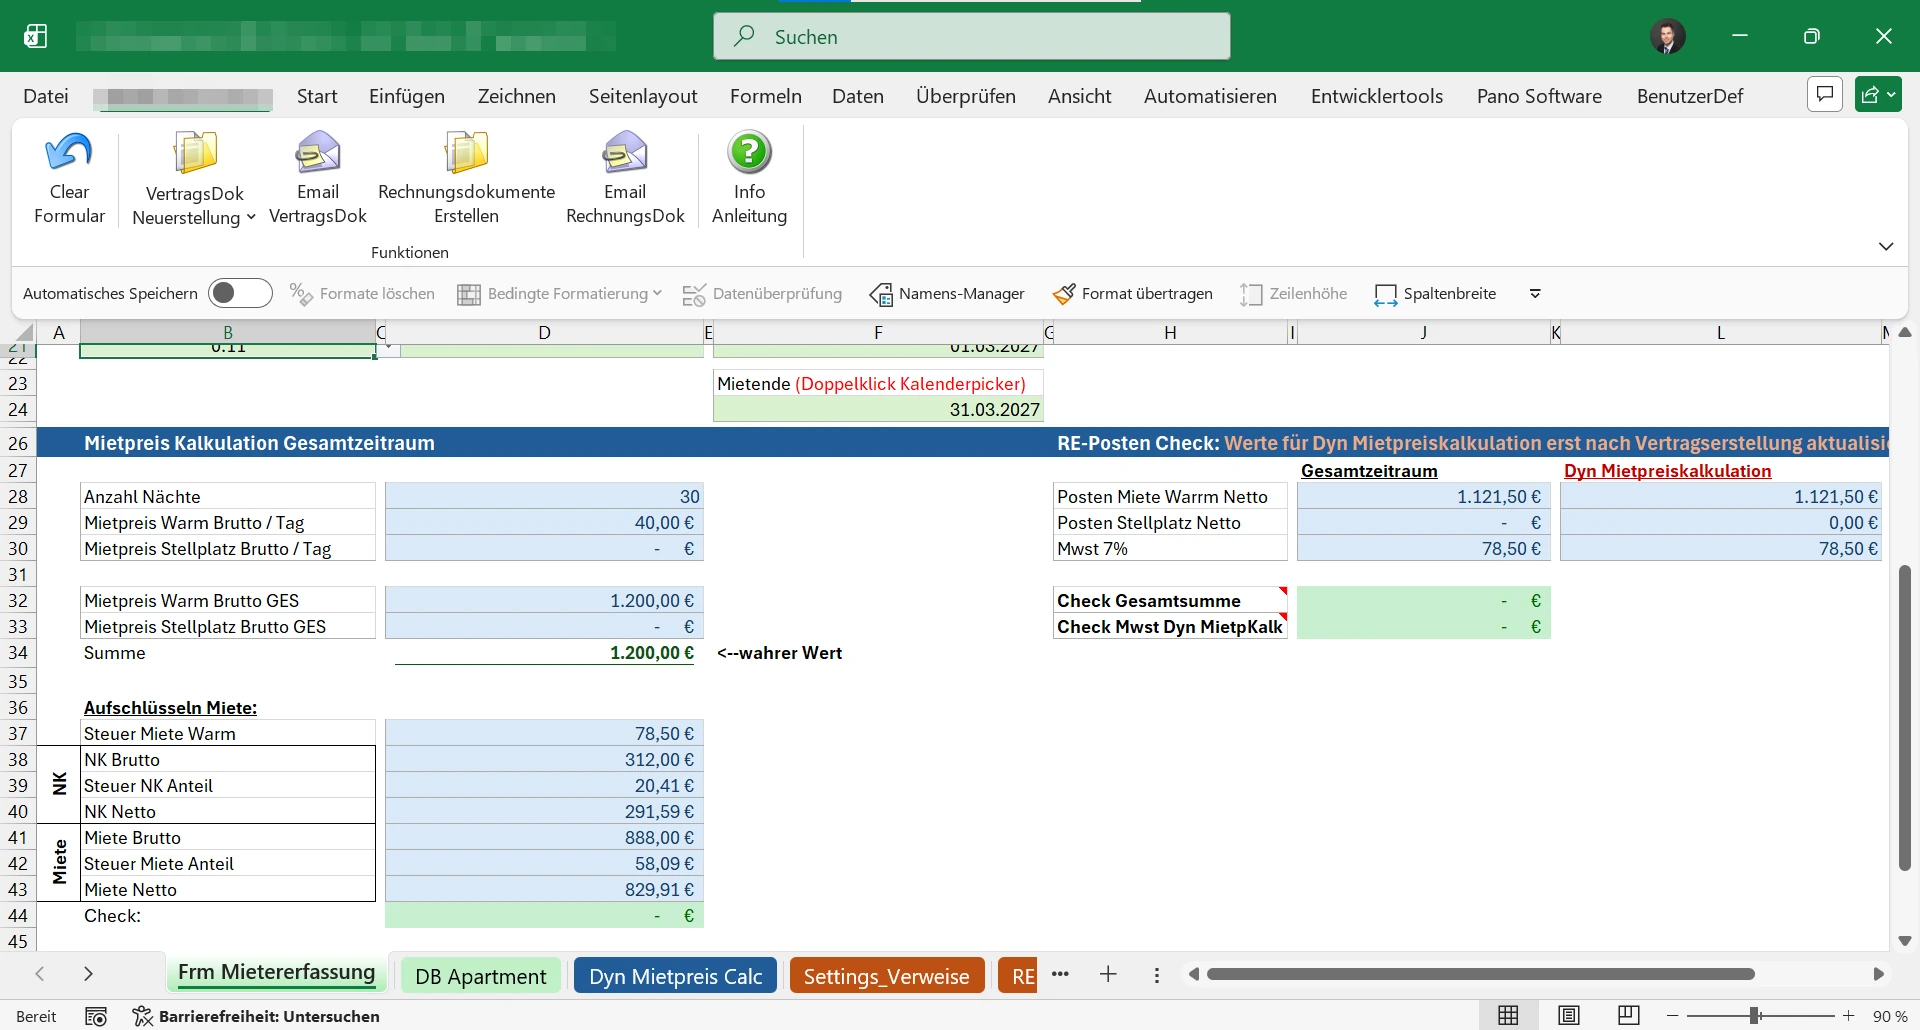Select the Frm Mietererfassung sheet tab
Screen dimensions: 1920x1030
tap(276, 973)
